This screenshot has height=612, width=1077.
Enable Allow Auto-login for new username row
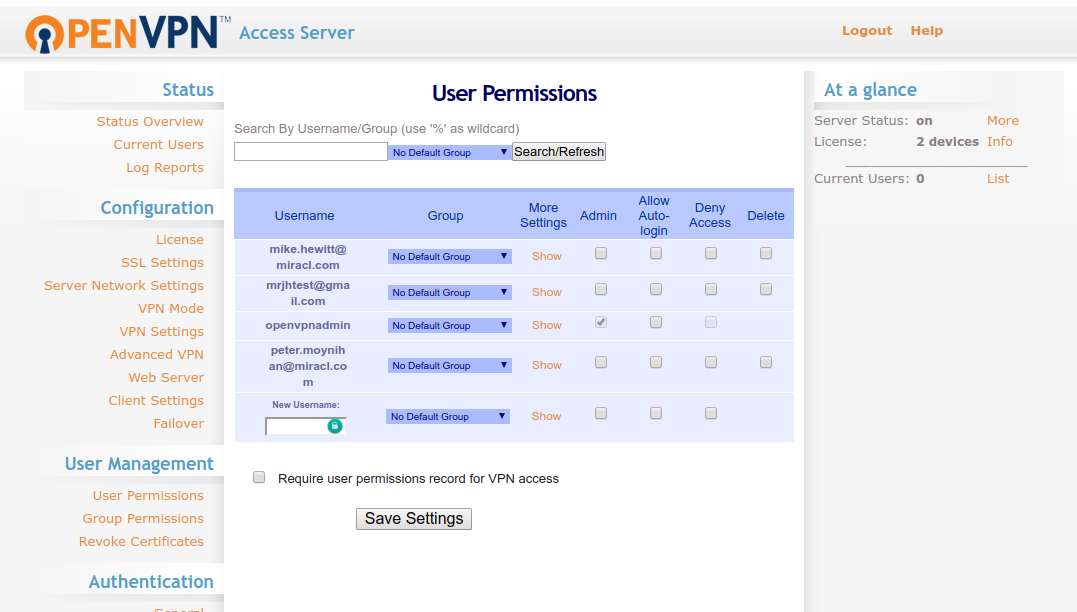656,413
